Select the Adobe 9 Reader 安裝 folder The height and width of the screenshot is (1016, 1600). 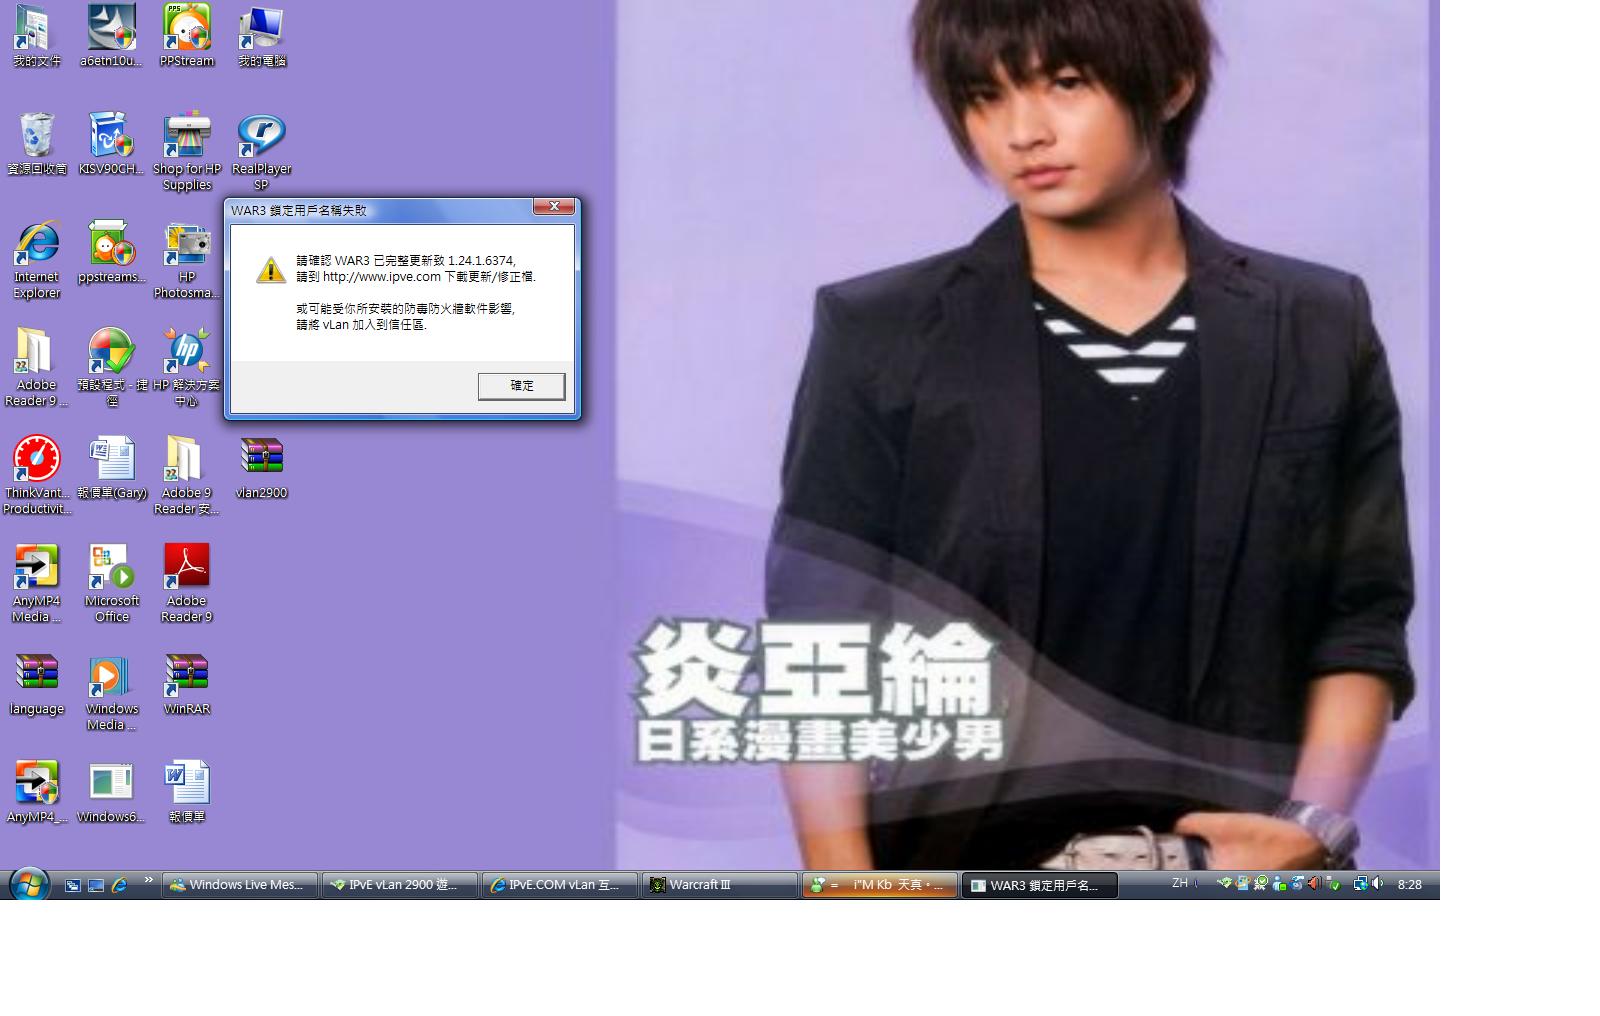point(187,476)
